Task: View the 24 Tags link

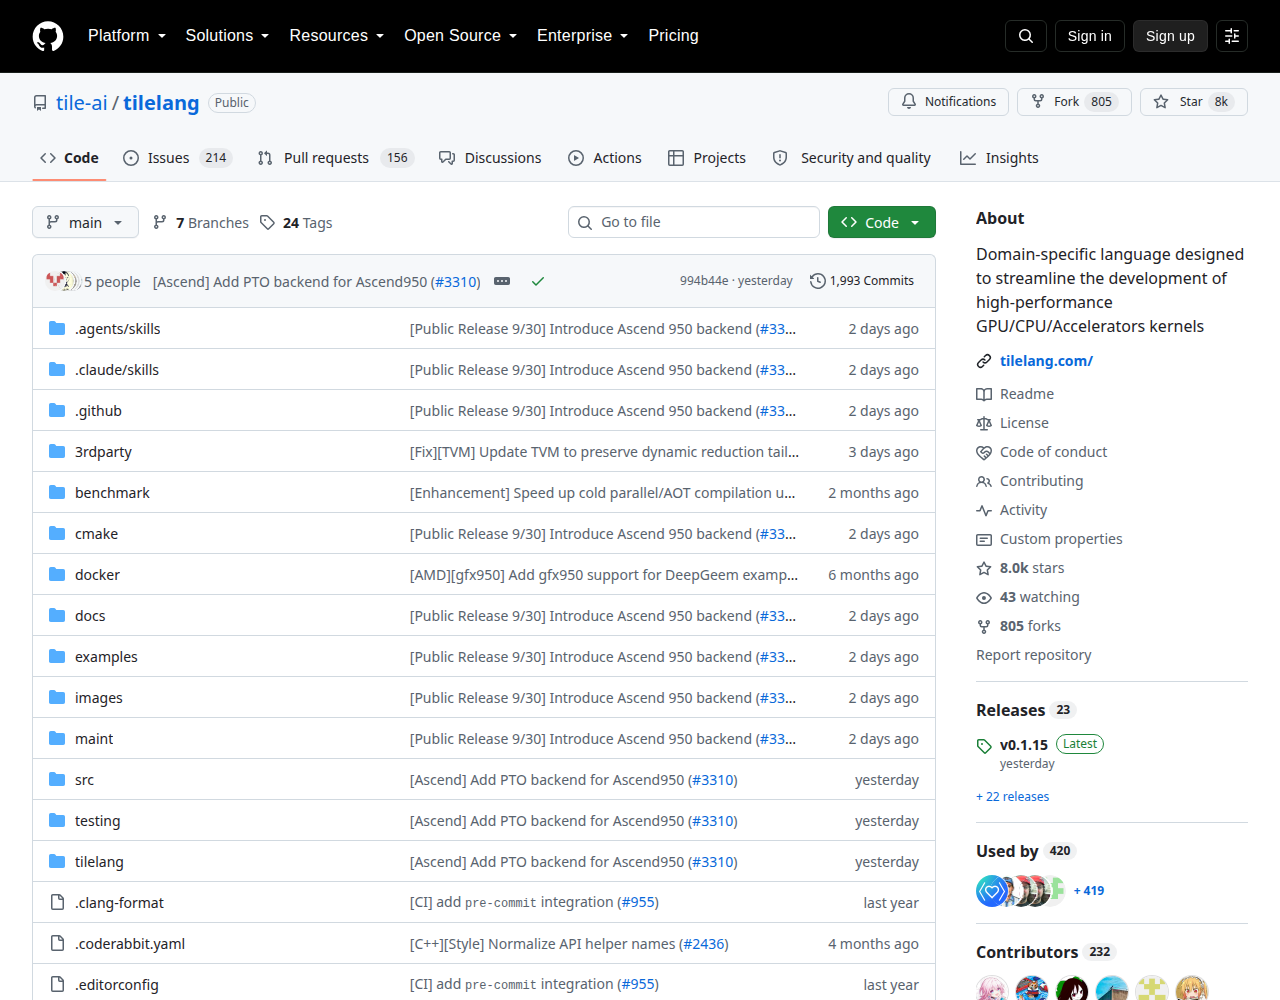Action: 296,223
